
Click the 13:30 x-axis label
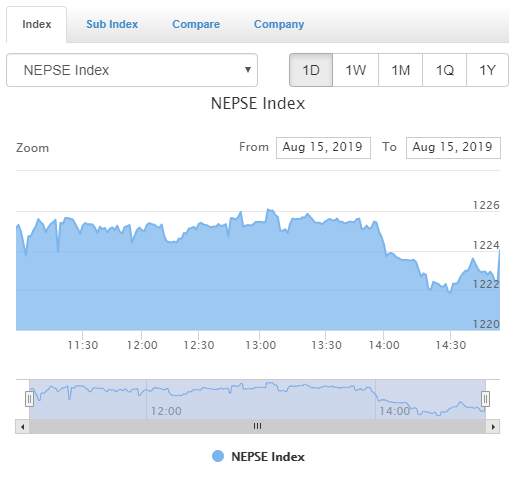[x=326, y=345]
